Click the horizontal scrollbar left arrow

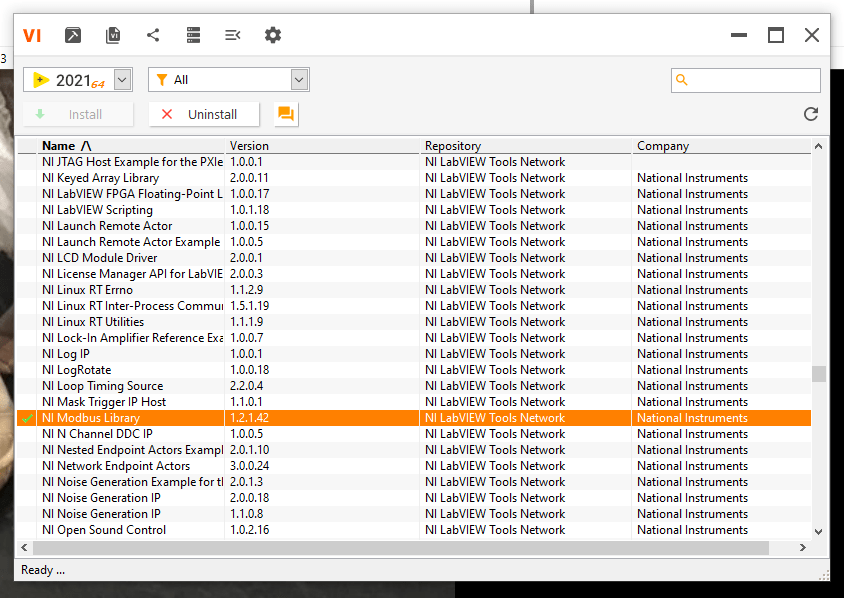pyautogui.click(x=24, y=547)
